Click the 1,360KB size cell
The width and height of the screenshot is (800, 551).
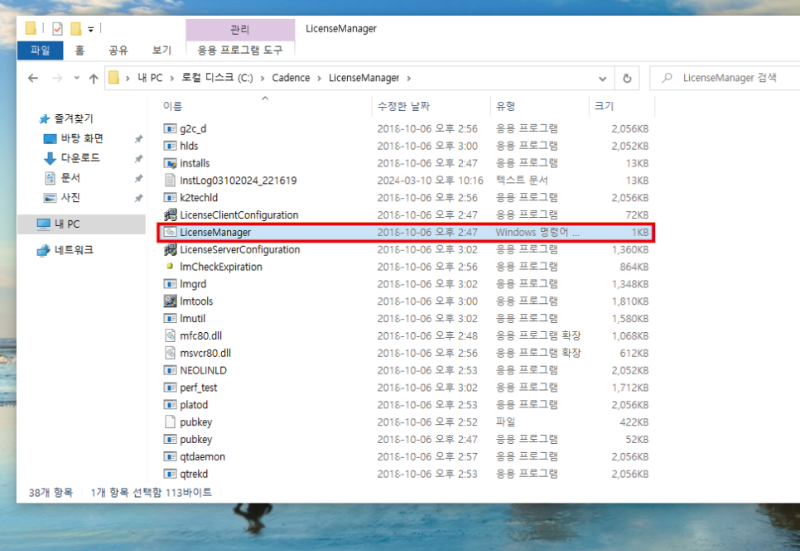click(x=630, y=249)
